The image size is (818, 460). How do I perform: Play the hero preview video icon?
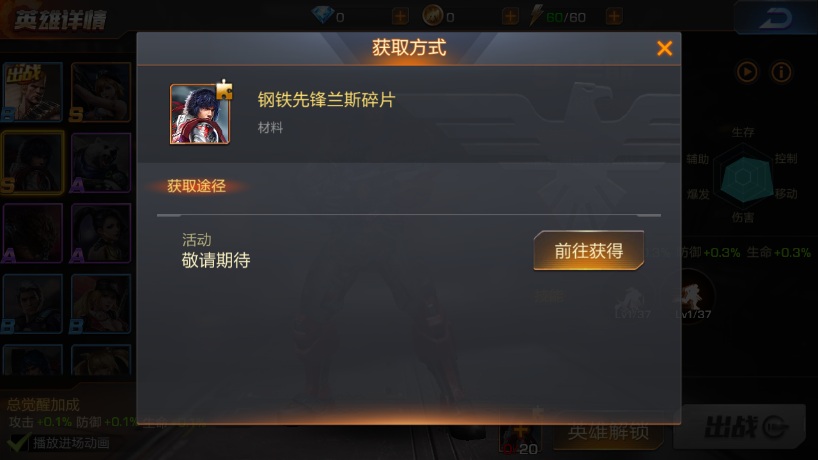pyautogui.click(x=747, y=72)
